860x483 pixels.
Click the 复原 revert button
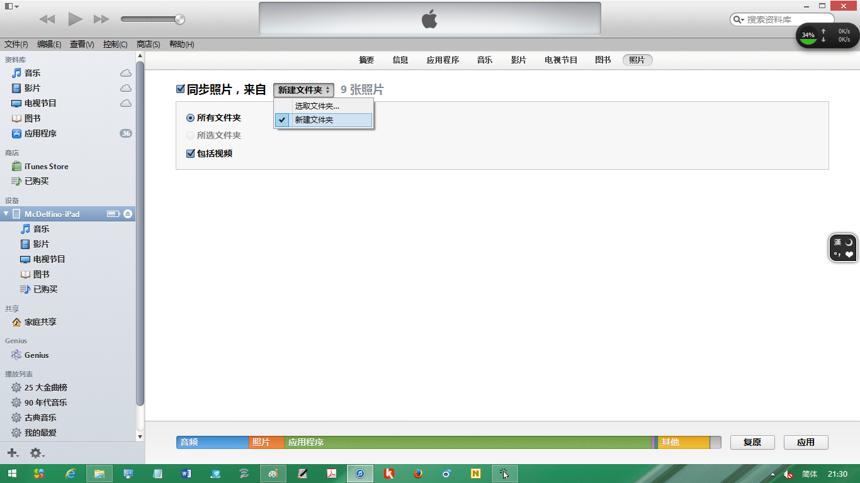pyautogui.click(x=752, y=442)
